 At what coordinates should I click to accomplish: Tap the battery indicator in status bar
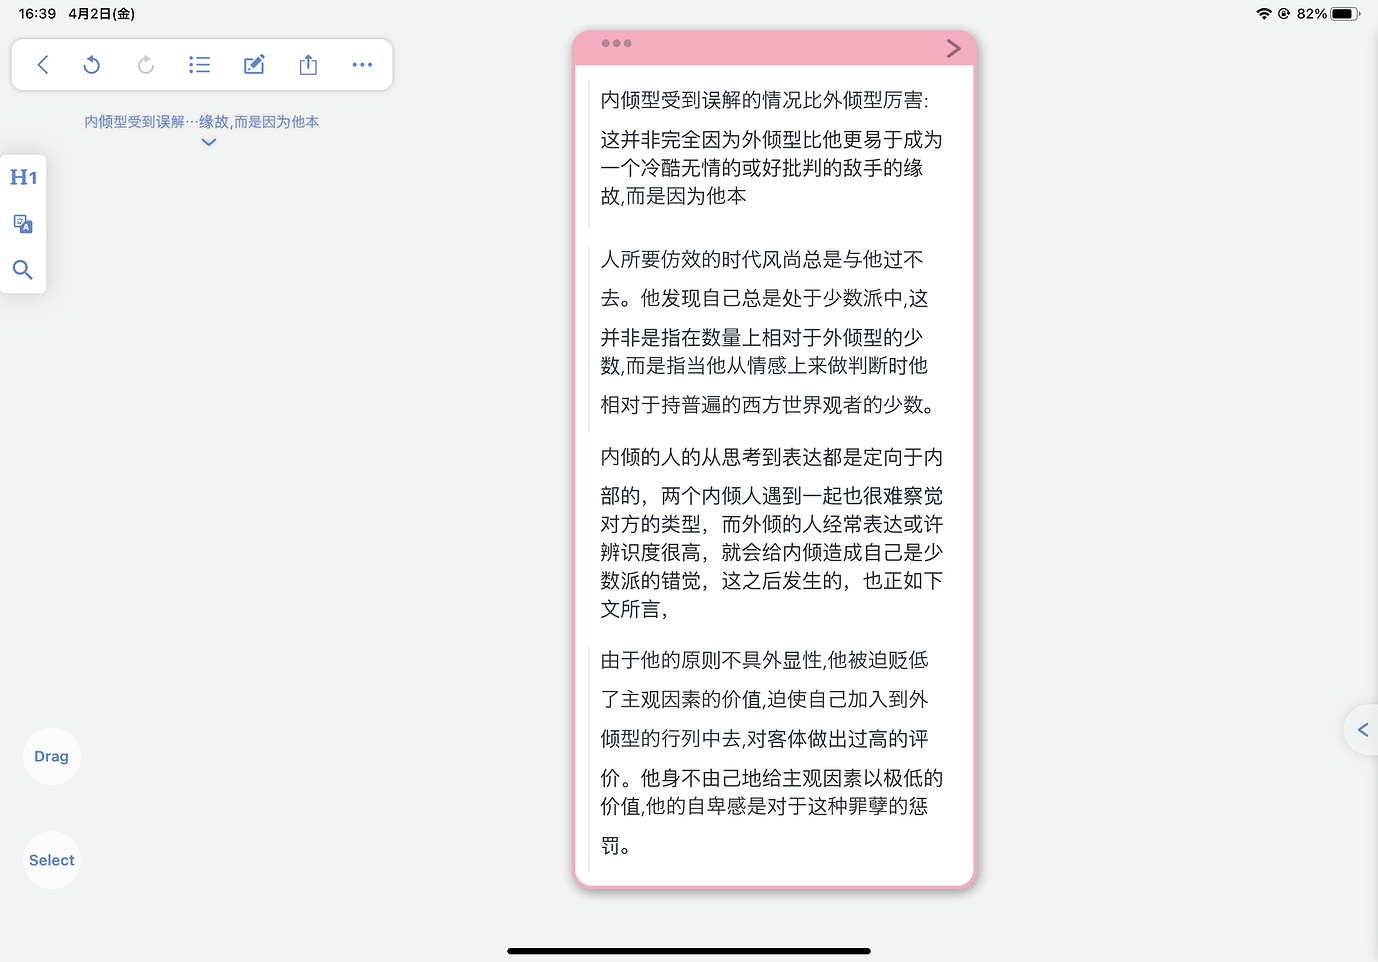pyautogui.click(x=1345, y=14)
